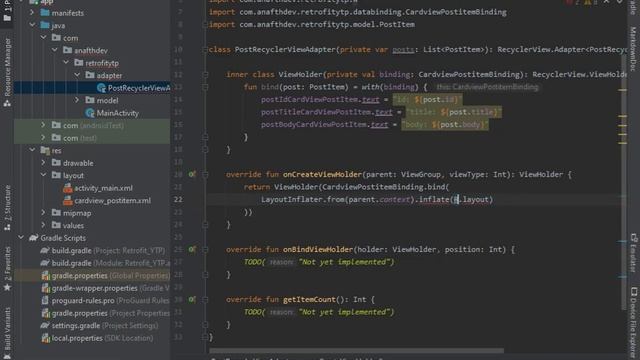Expand the drawable folder

click(43, 163)
